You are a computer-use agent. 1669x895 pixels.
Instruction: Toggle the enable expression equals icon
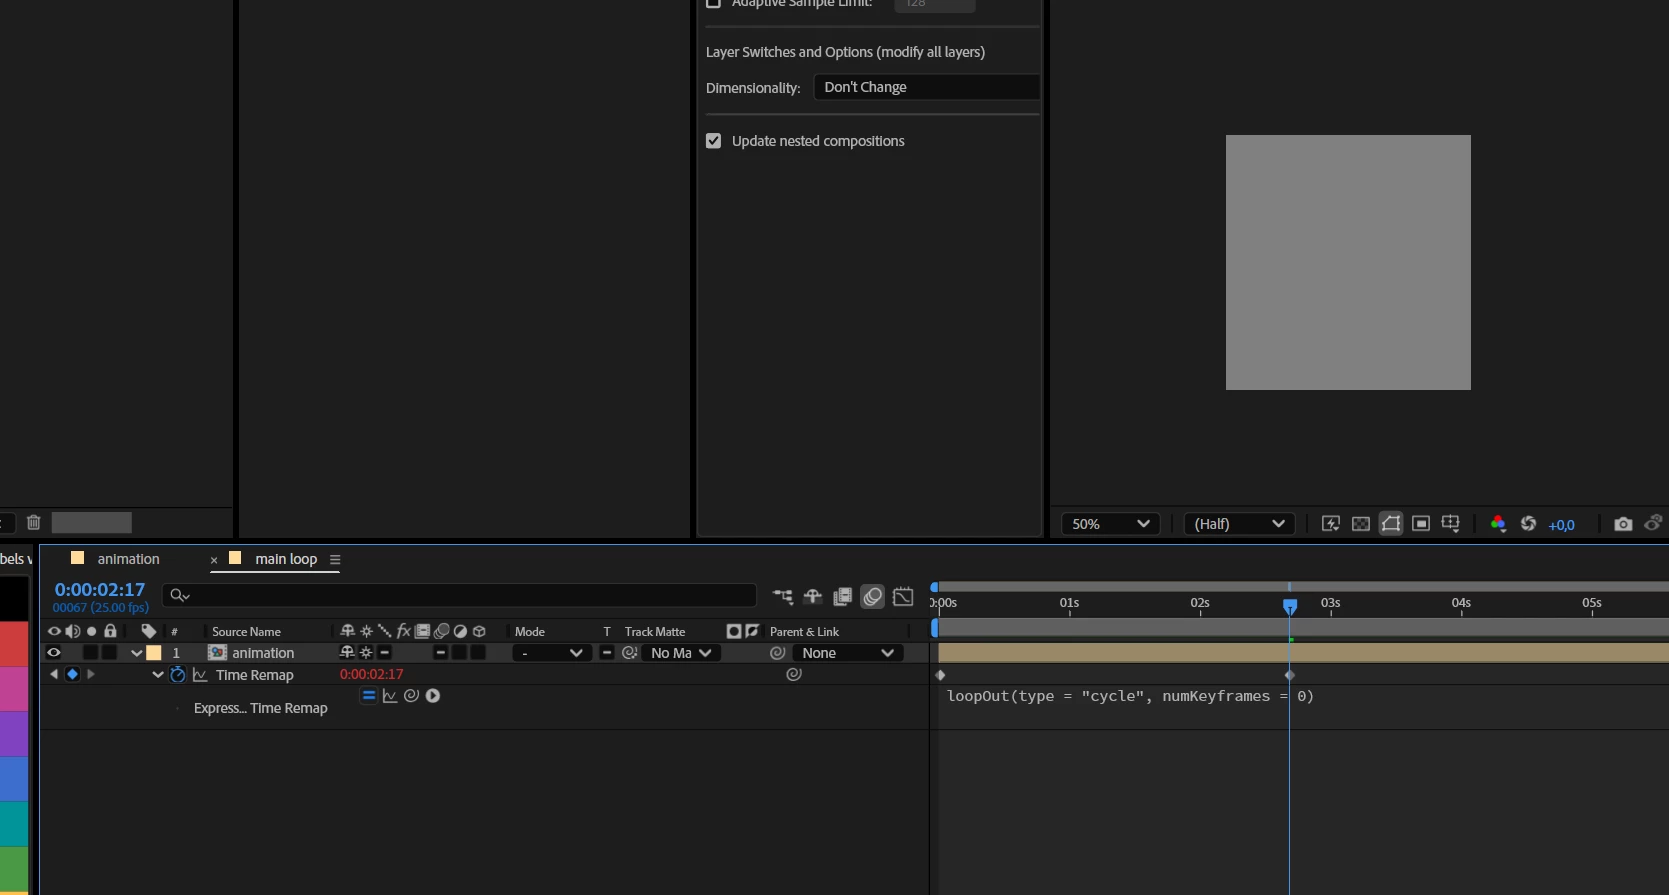pos(369,696)
